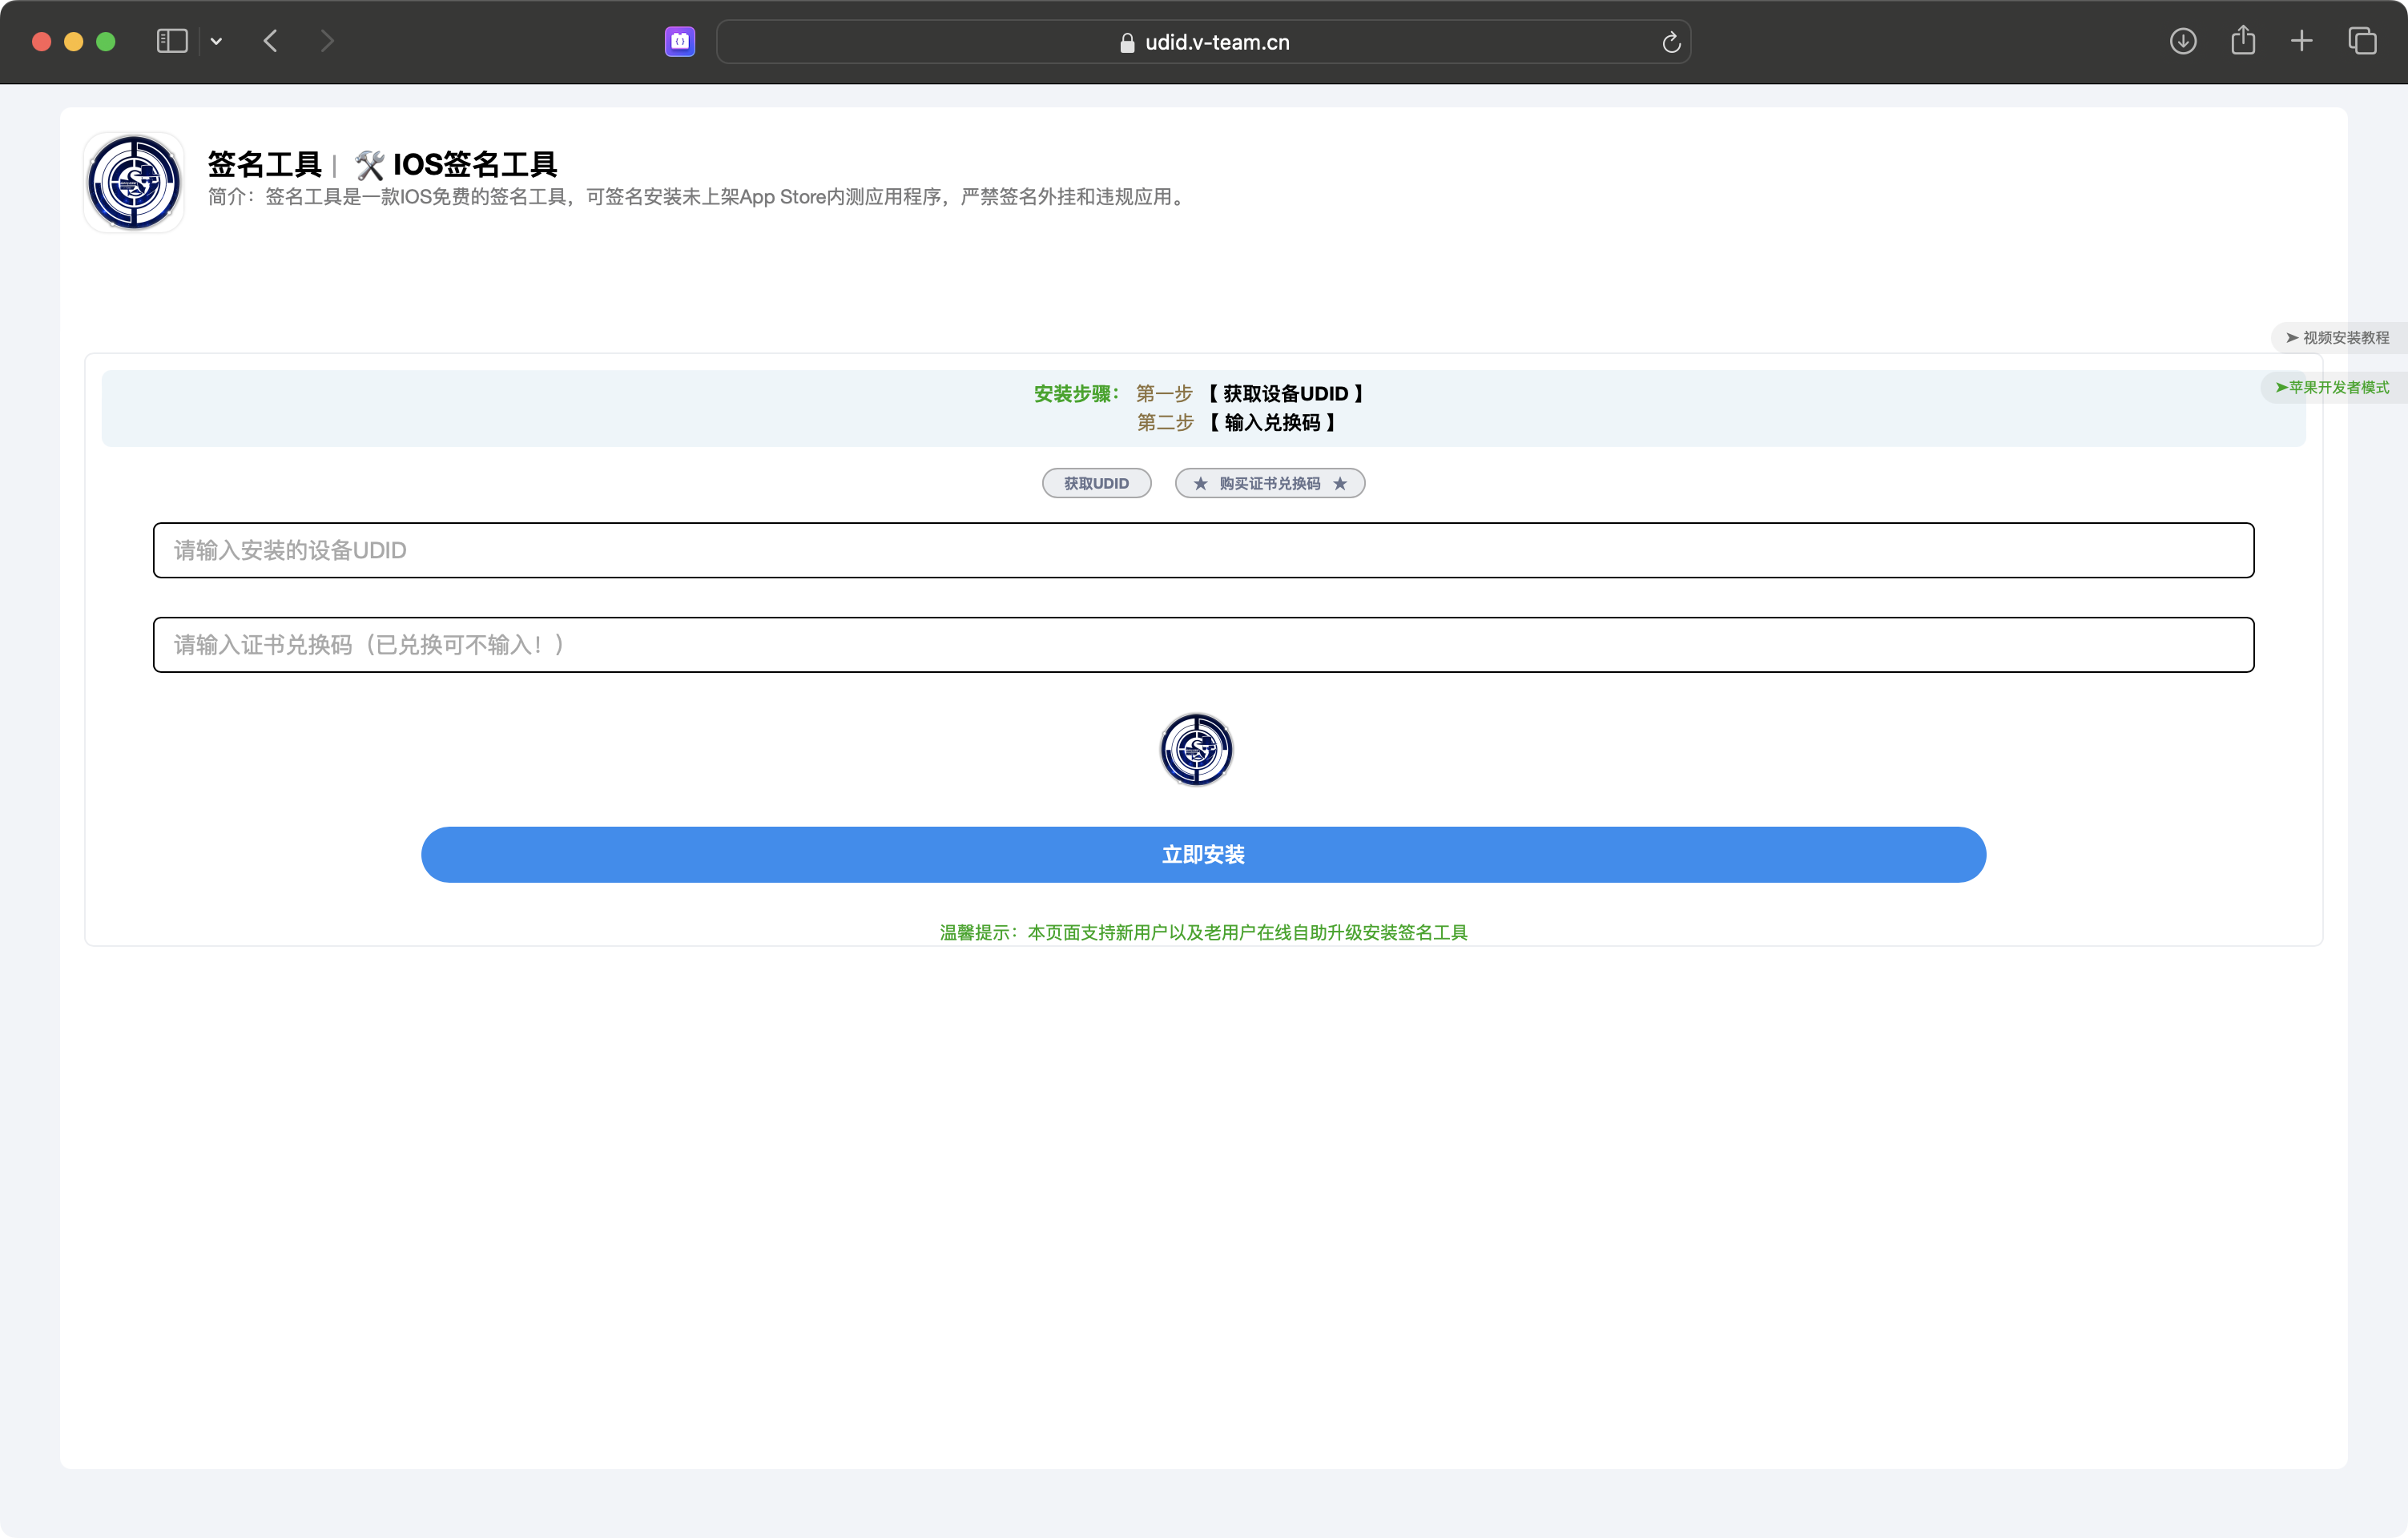Show Safari downloads

[x=2183, y=41]
